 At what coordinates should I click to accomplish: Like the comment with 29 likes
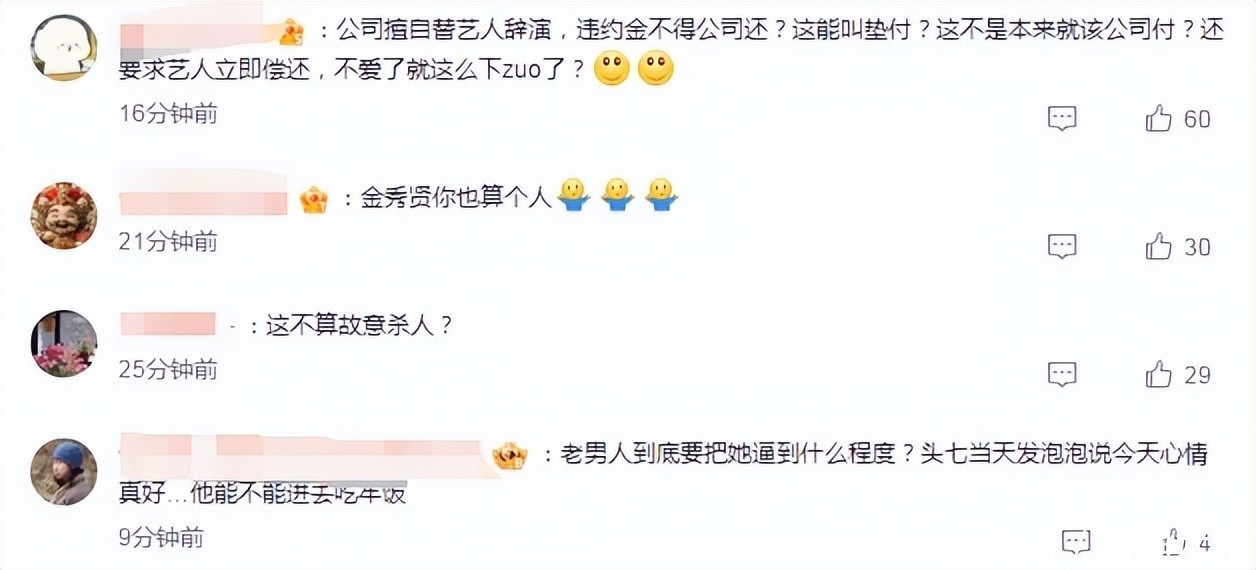coord(1159,375)
